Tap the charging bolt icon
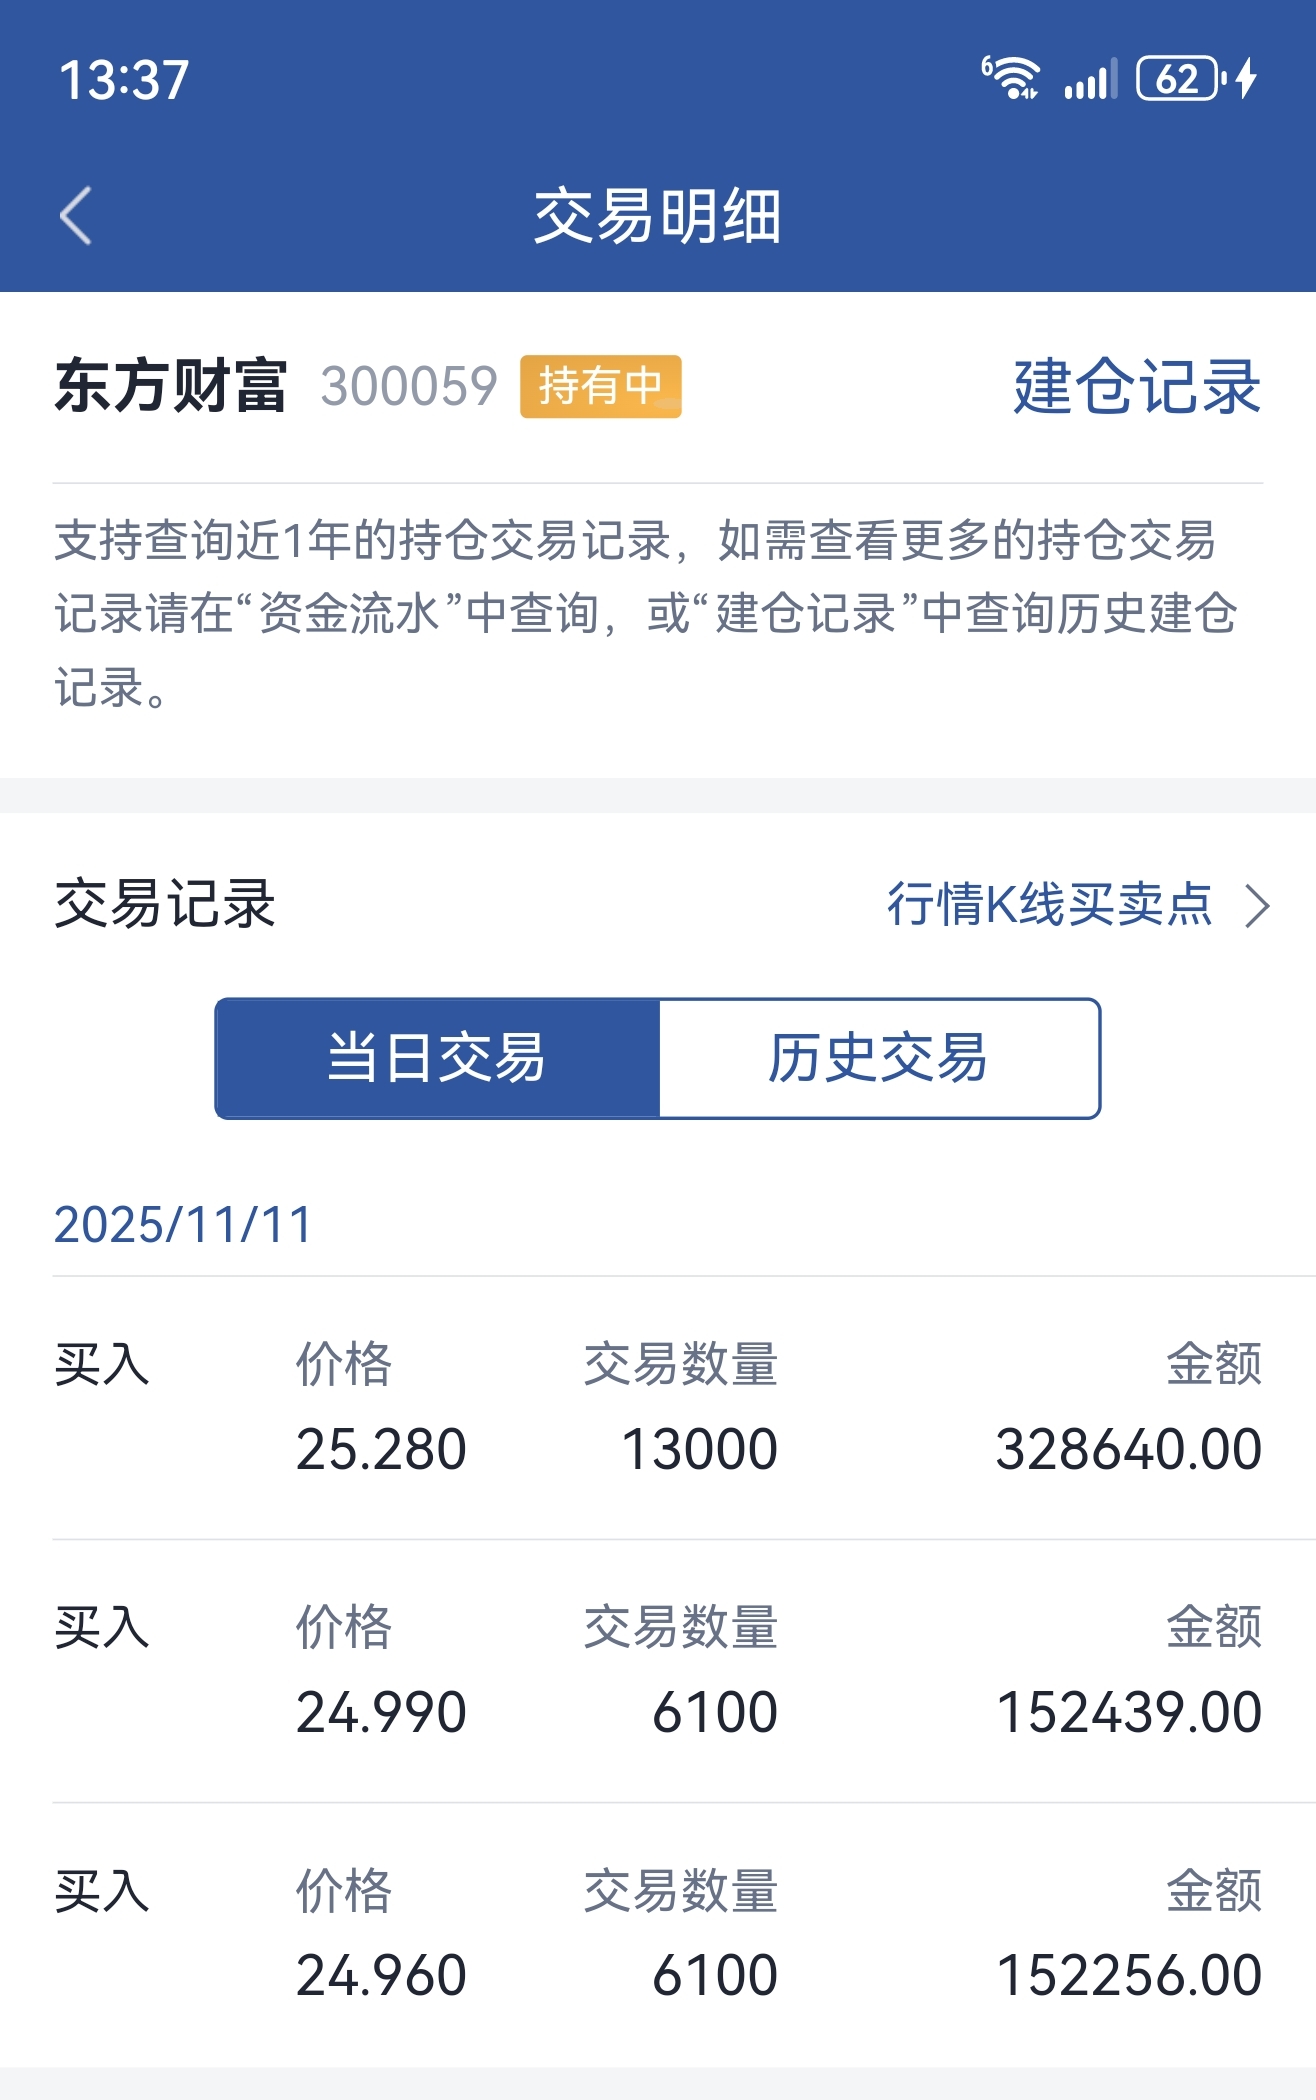The image size is (1316, 2100). [x=1246, y=78]
